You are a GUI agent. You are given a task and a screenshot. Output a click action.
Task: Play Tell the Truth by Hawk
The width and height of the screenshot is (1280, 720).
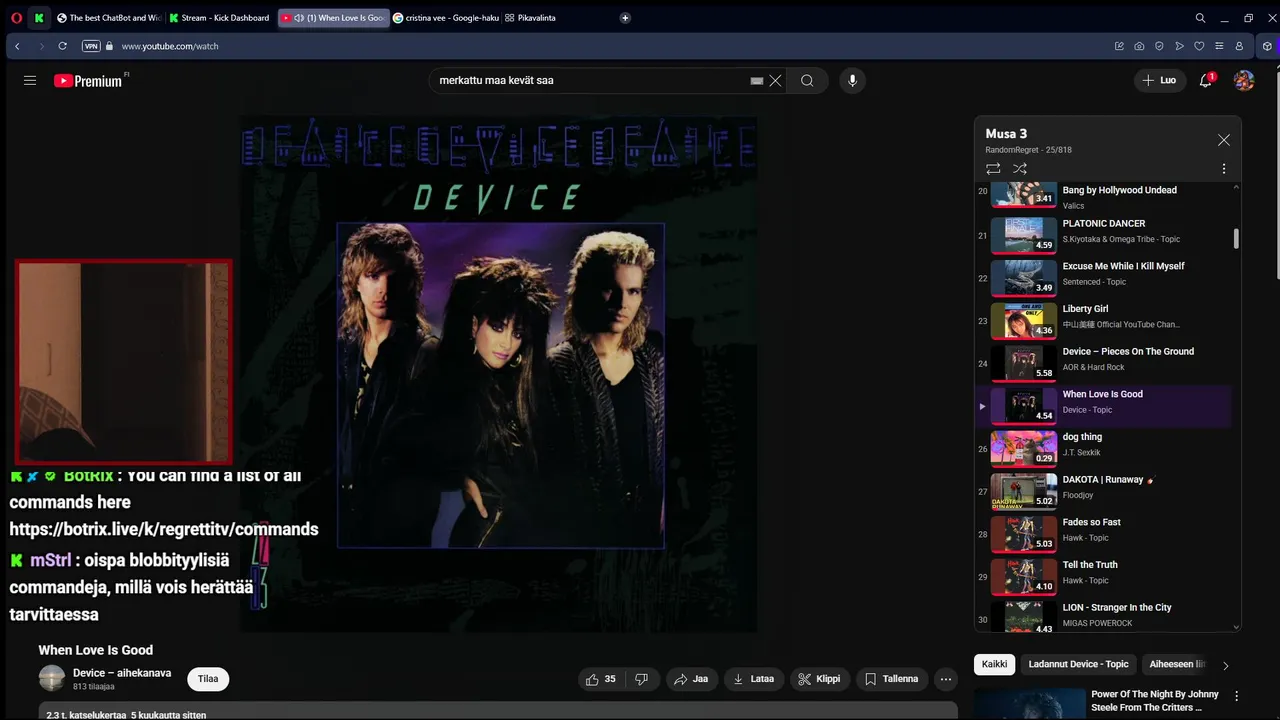(1104, 577)
